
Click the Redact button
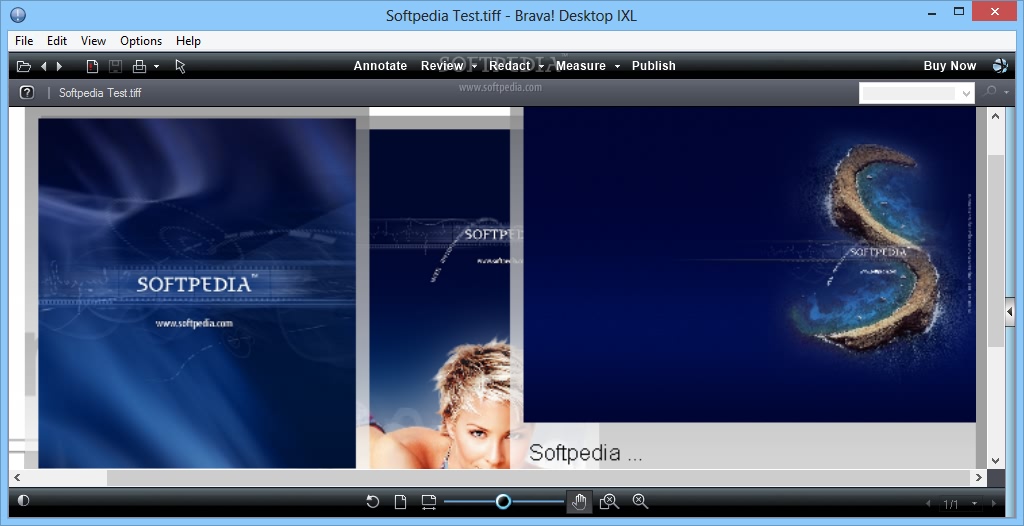pos(510,66)
